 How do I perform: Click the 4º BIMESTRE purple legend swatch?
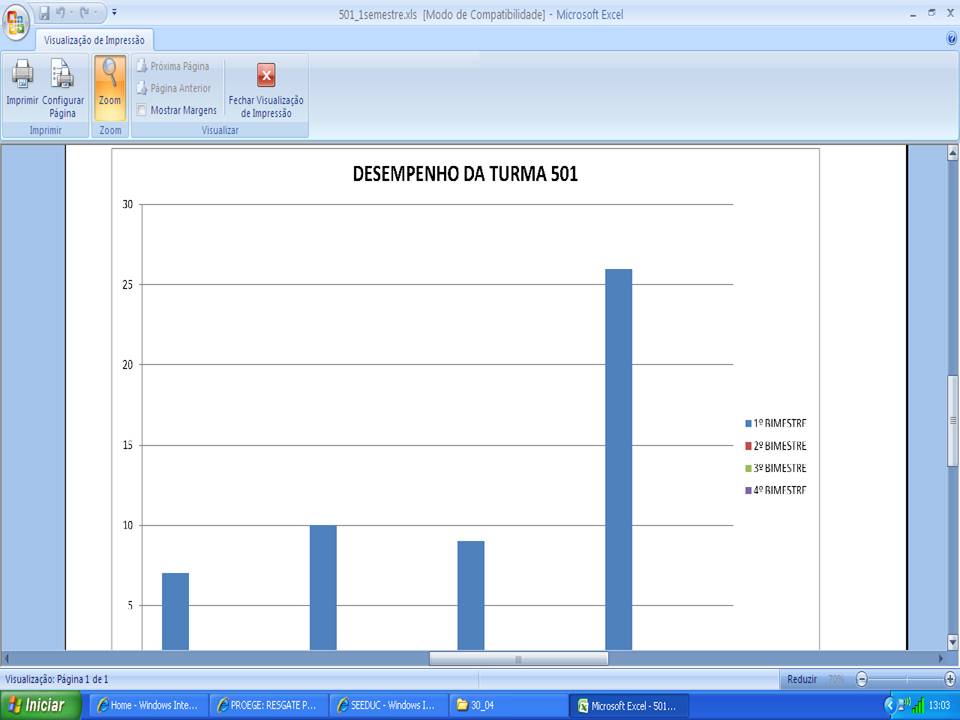coord(748,490)
